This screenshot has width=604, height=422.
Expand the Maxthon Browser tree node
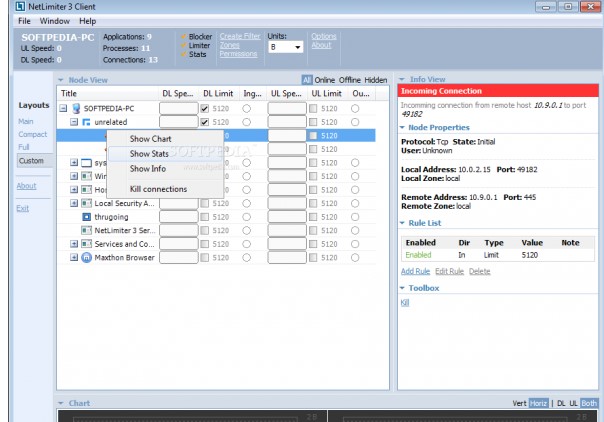(74, 257)
